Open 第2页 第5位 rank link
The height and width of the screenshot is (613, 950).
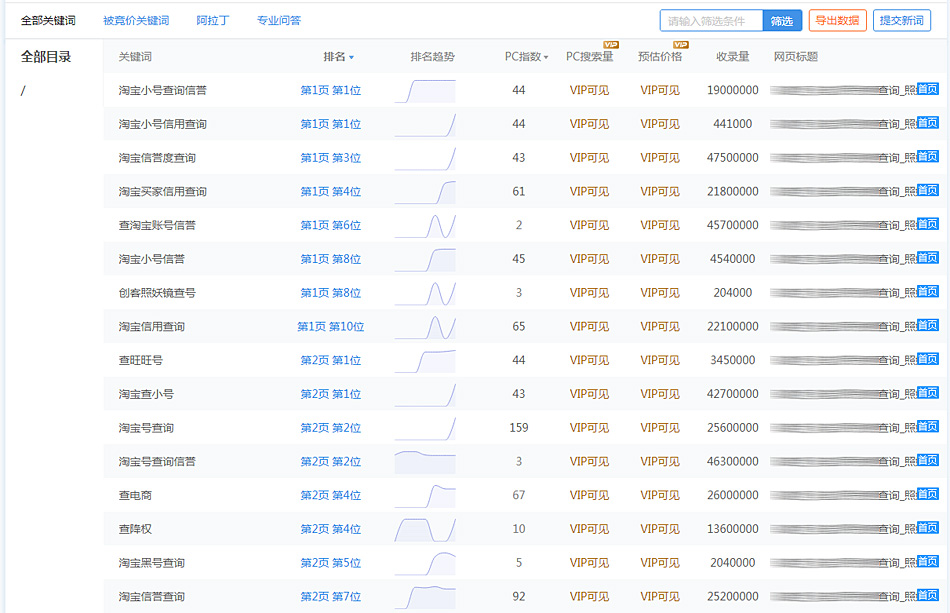[331, 563]
